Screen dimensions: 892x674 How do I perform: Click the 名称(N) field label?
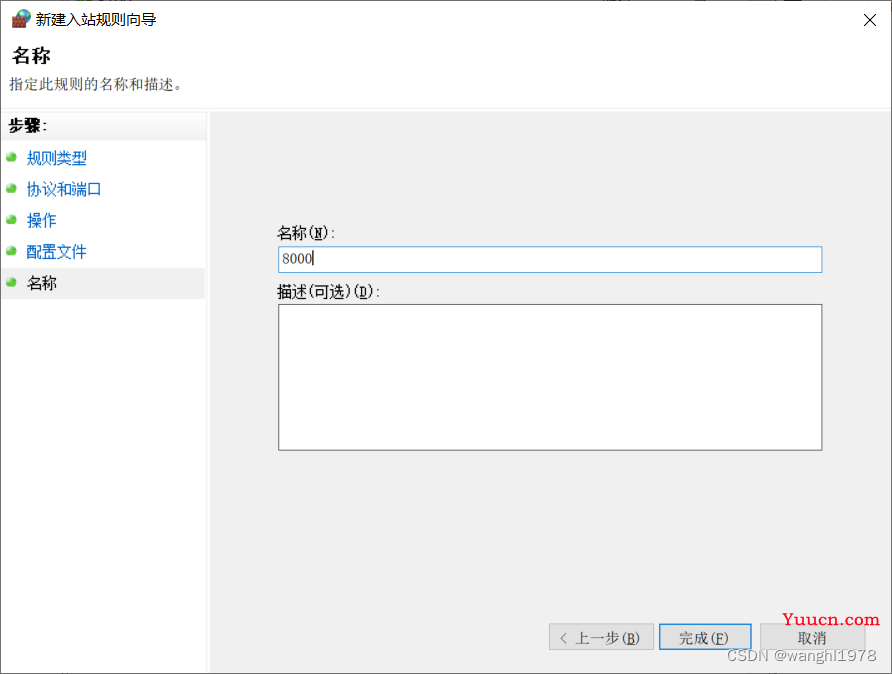306,233
